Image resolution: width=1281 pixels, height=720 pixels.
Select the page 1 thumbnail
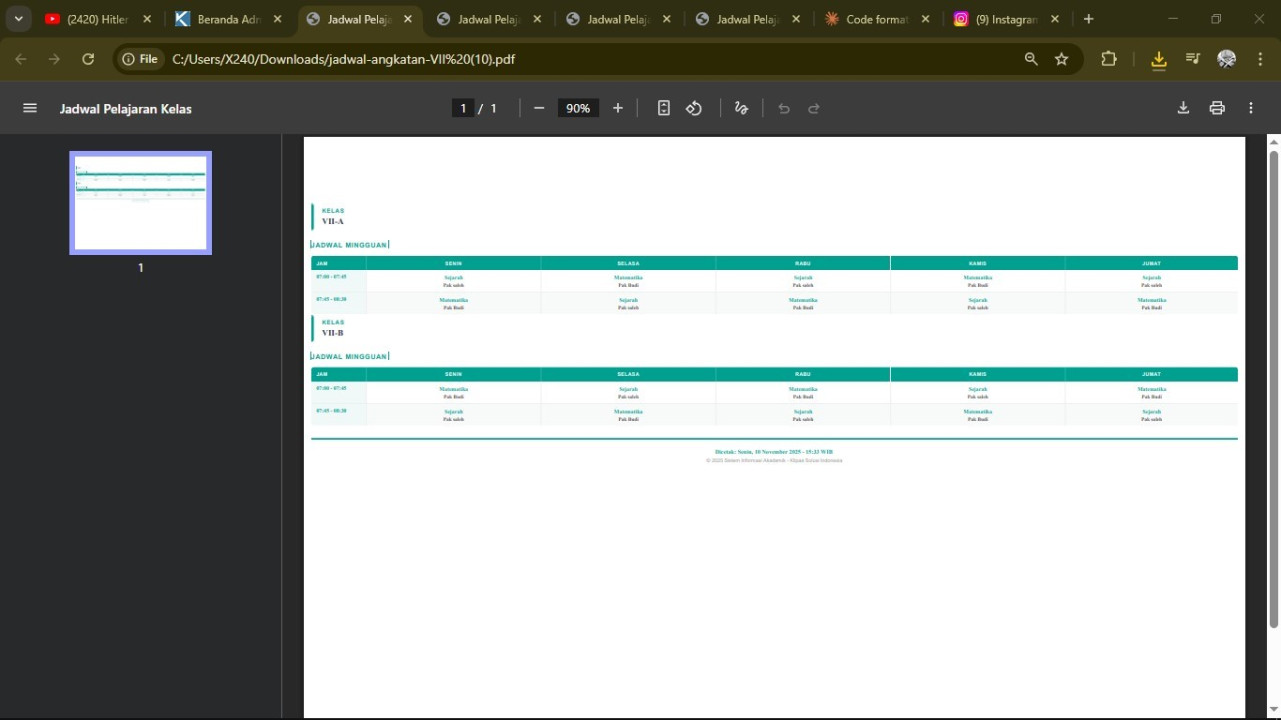140,203
